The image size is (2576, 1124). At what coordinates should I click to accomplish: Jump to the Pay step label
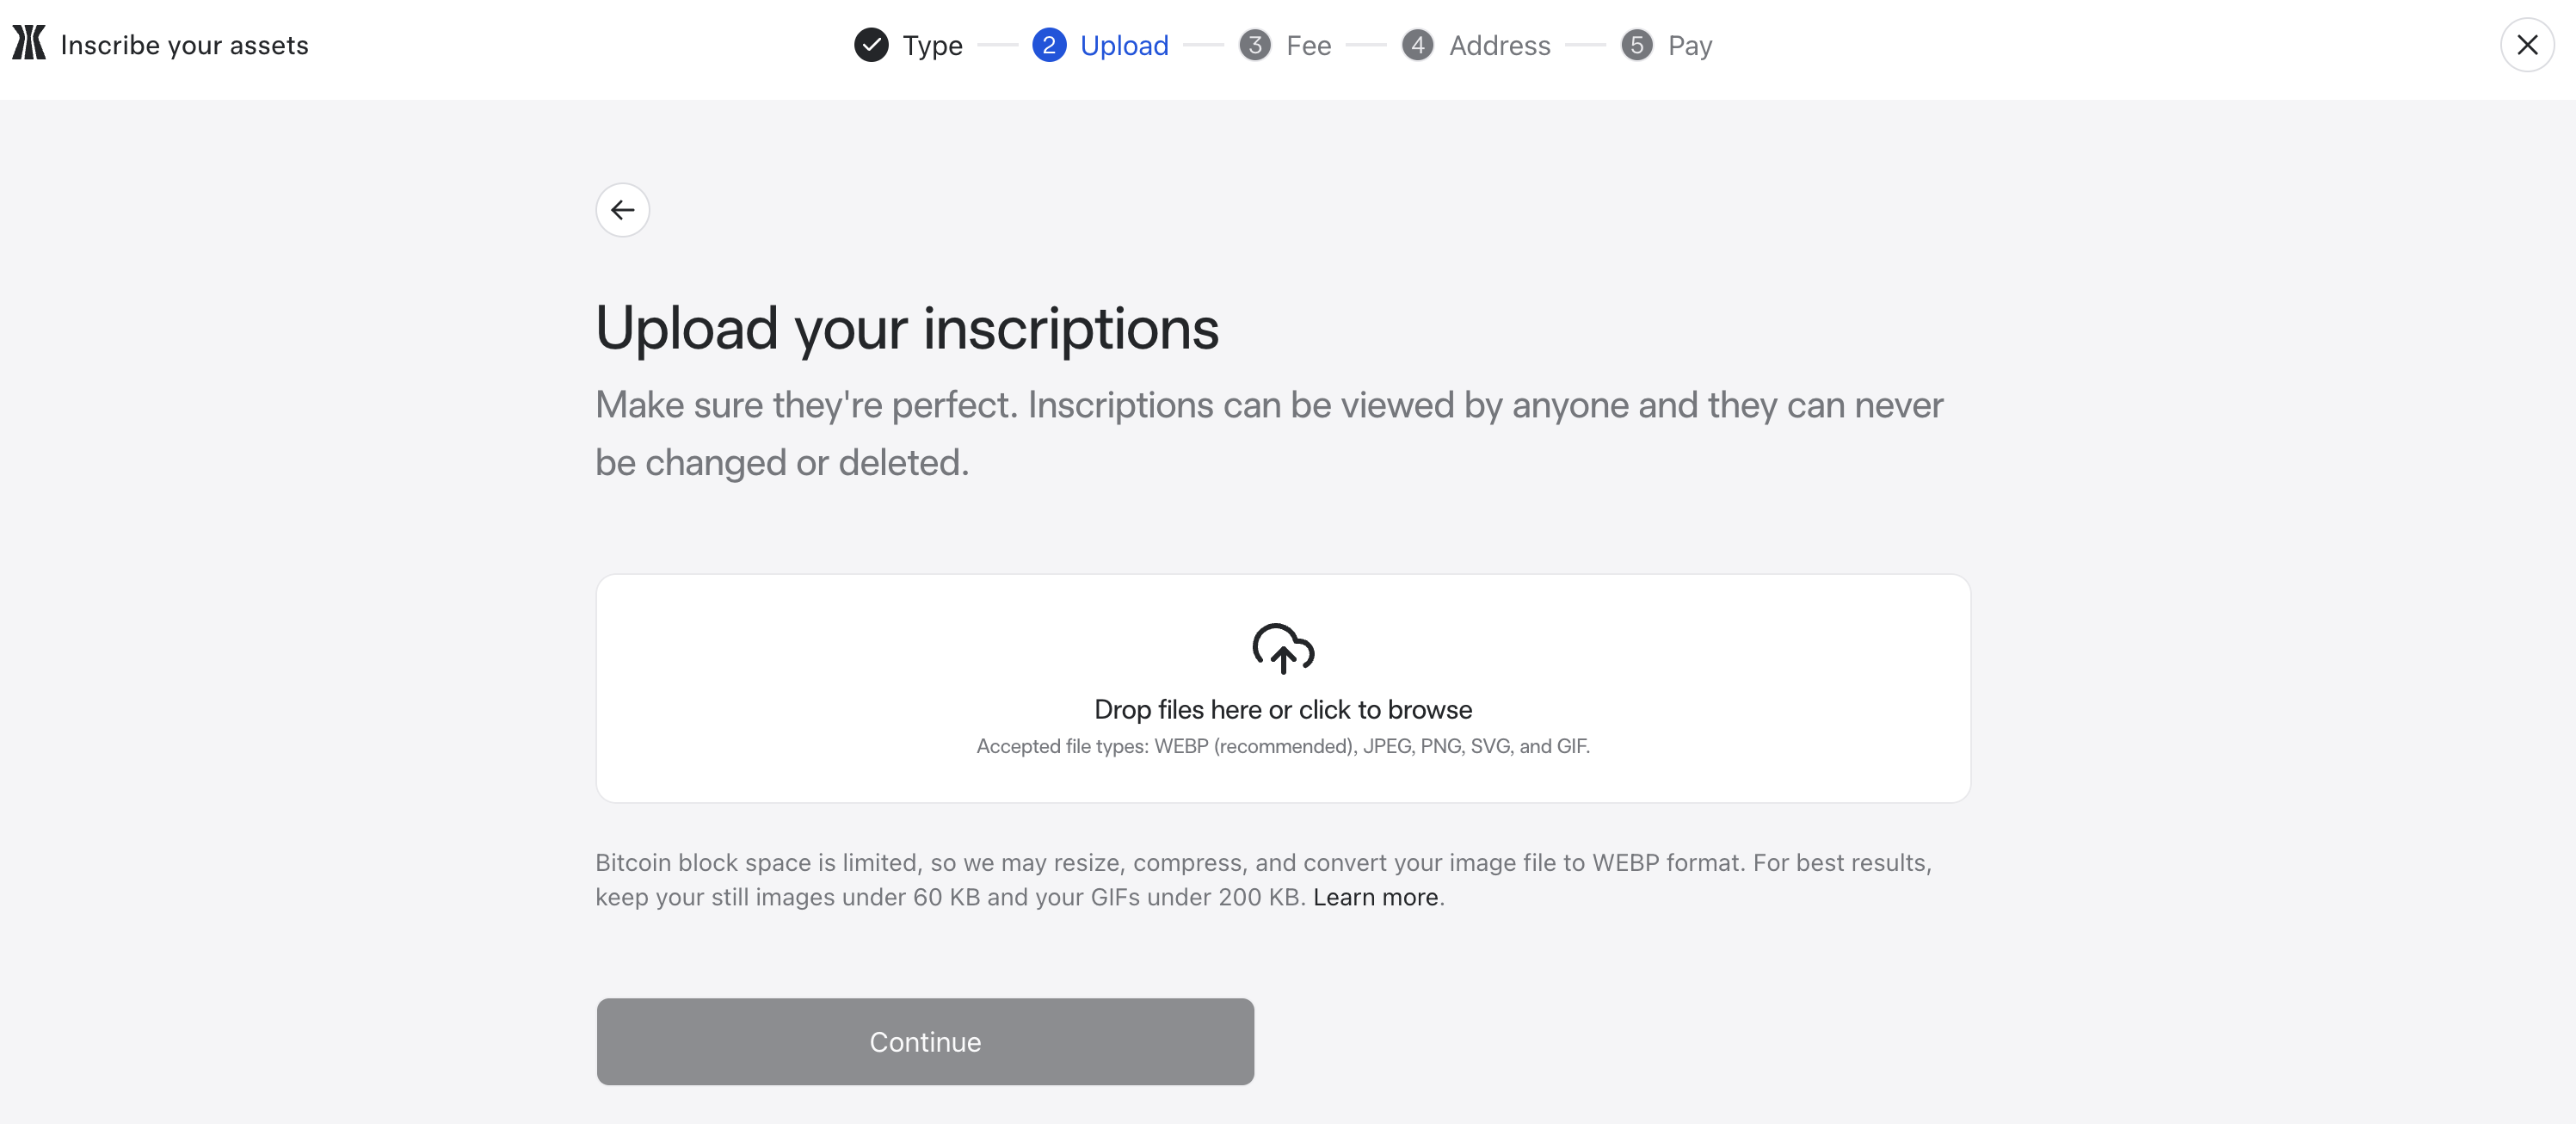pos(1690,46)
